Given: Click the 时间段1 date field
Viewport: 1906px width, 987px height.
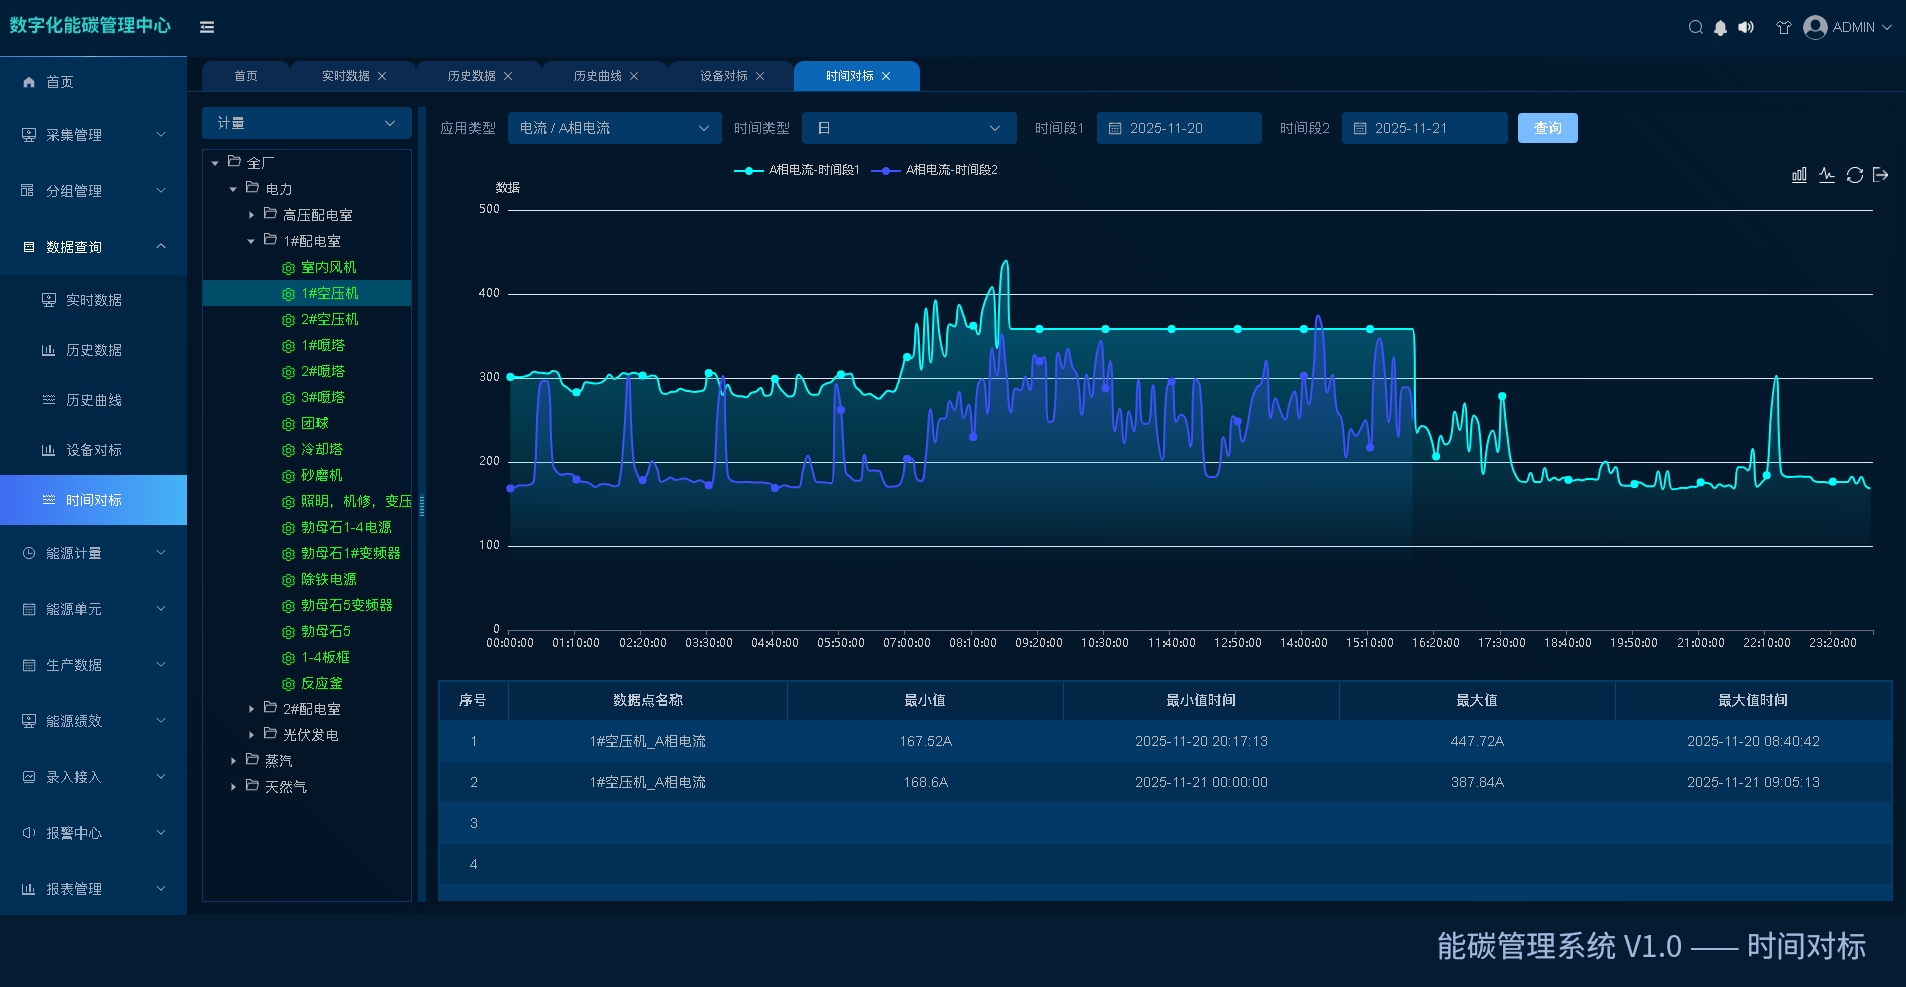Looking at the screenshot, I should pos(1179,128).
